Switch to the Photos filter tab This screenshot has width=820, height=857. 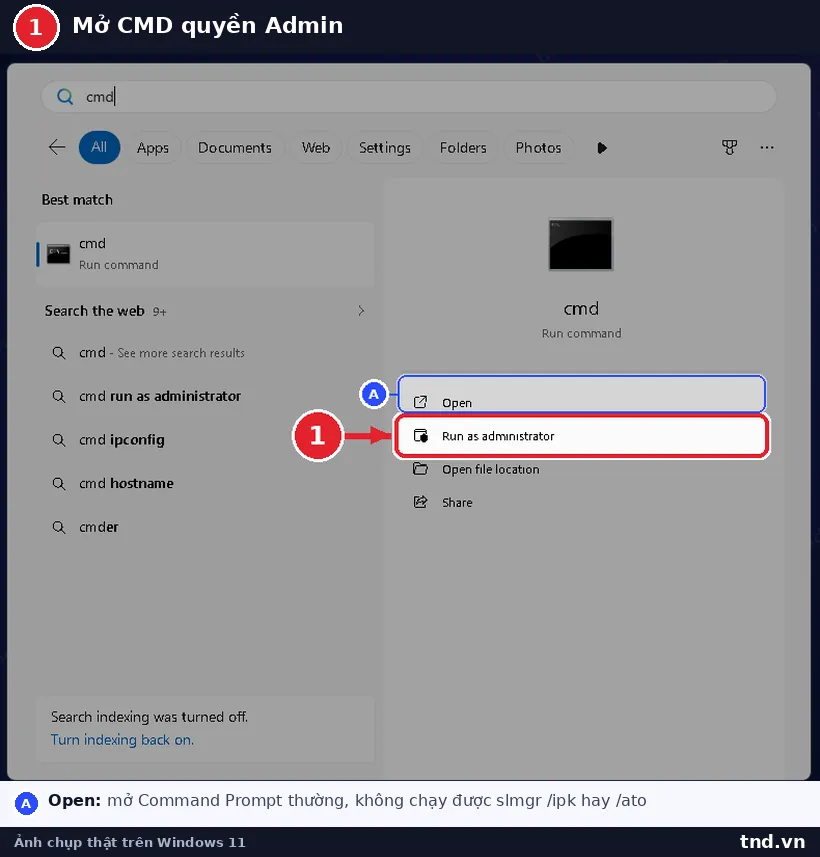[538, 148]
